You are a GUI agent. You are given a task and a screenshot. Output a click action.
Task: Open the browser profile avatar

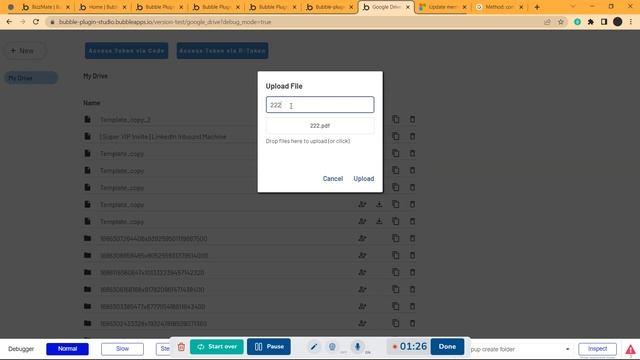[618, 22]
